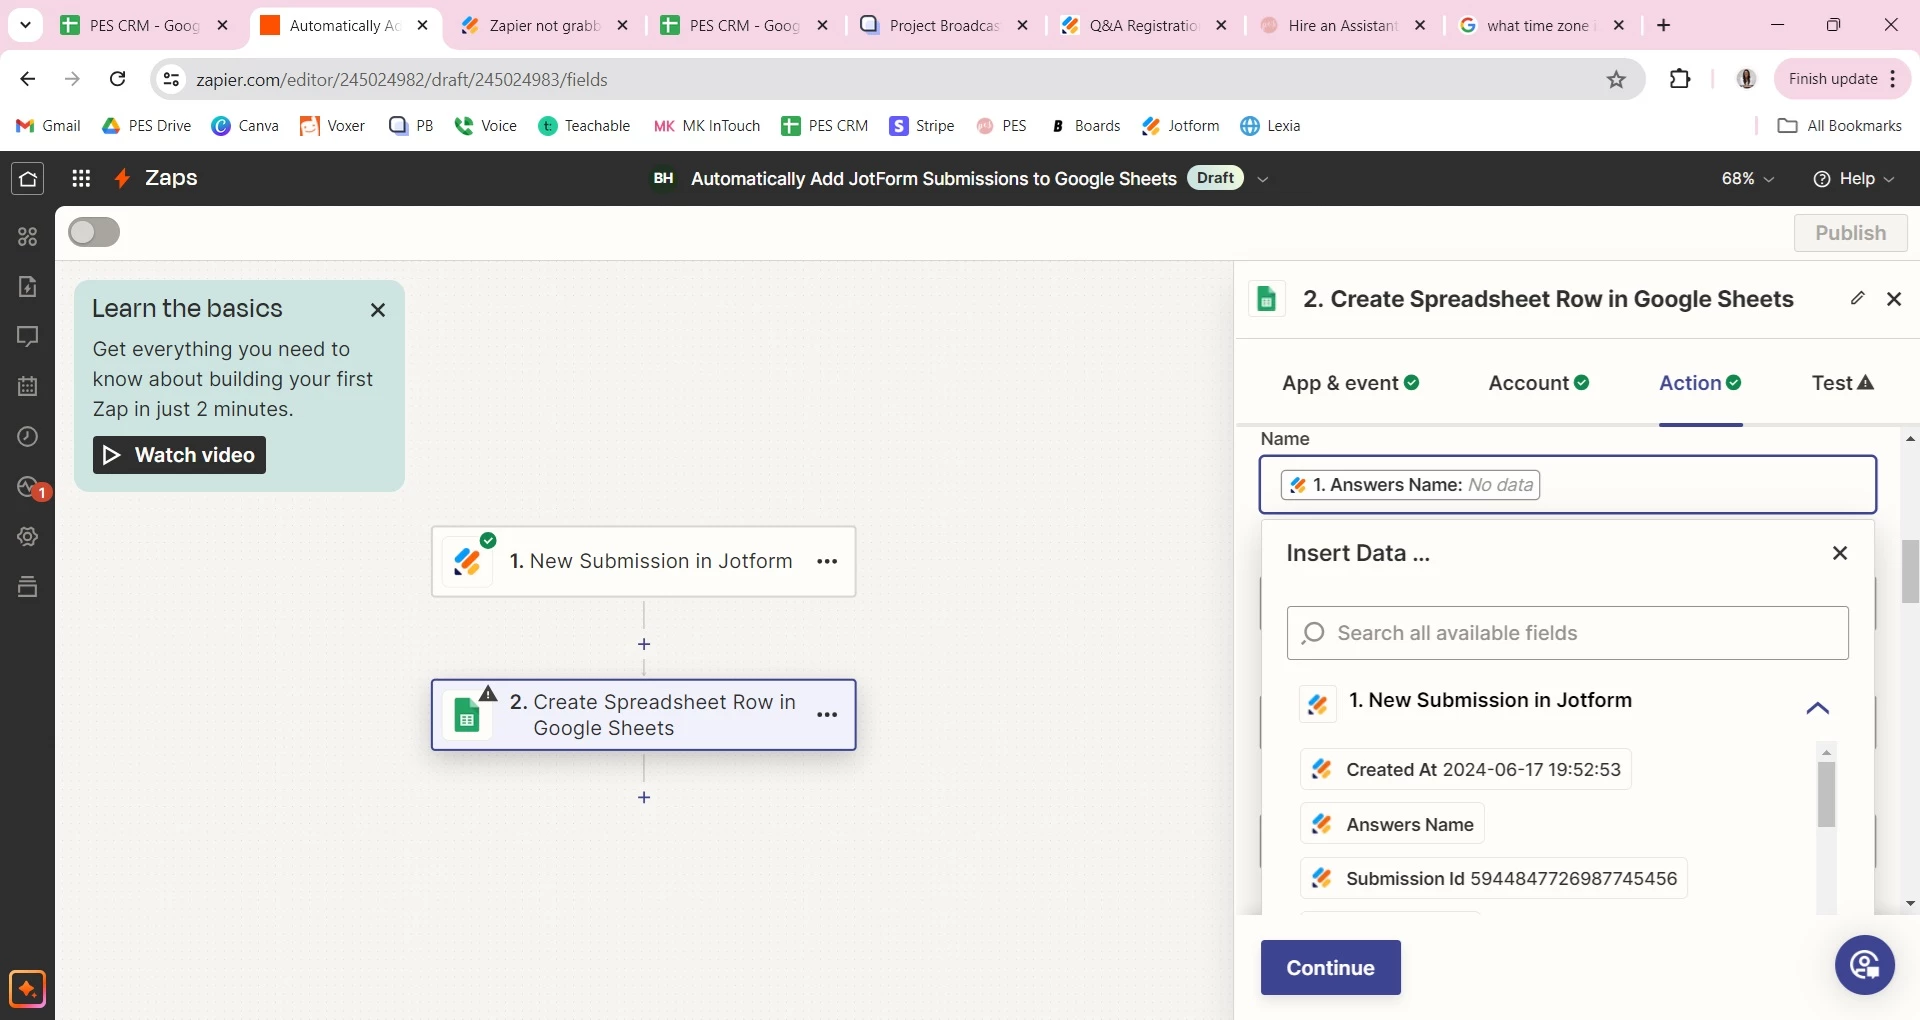Switch to Project Broadcast browser tab
Screen dimensions: 1920x1020
click(945, 26)
